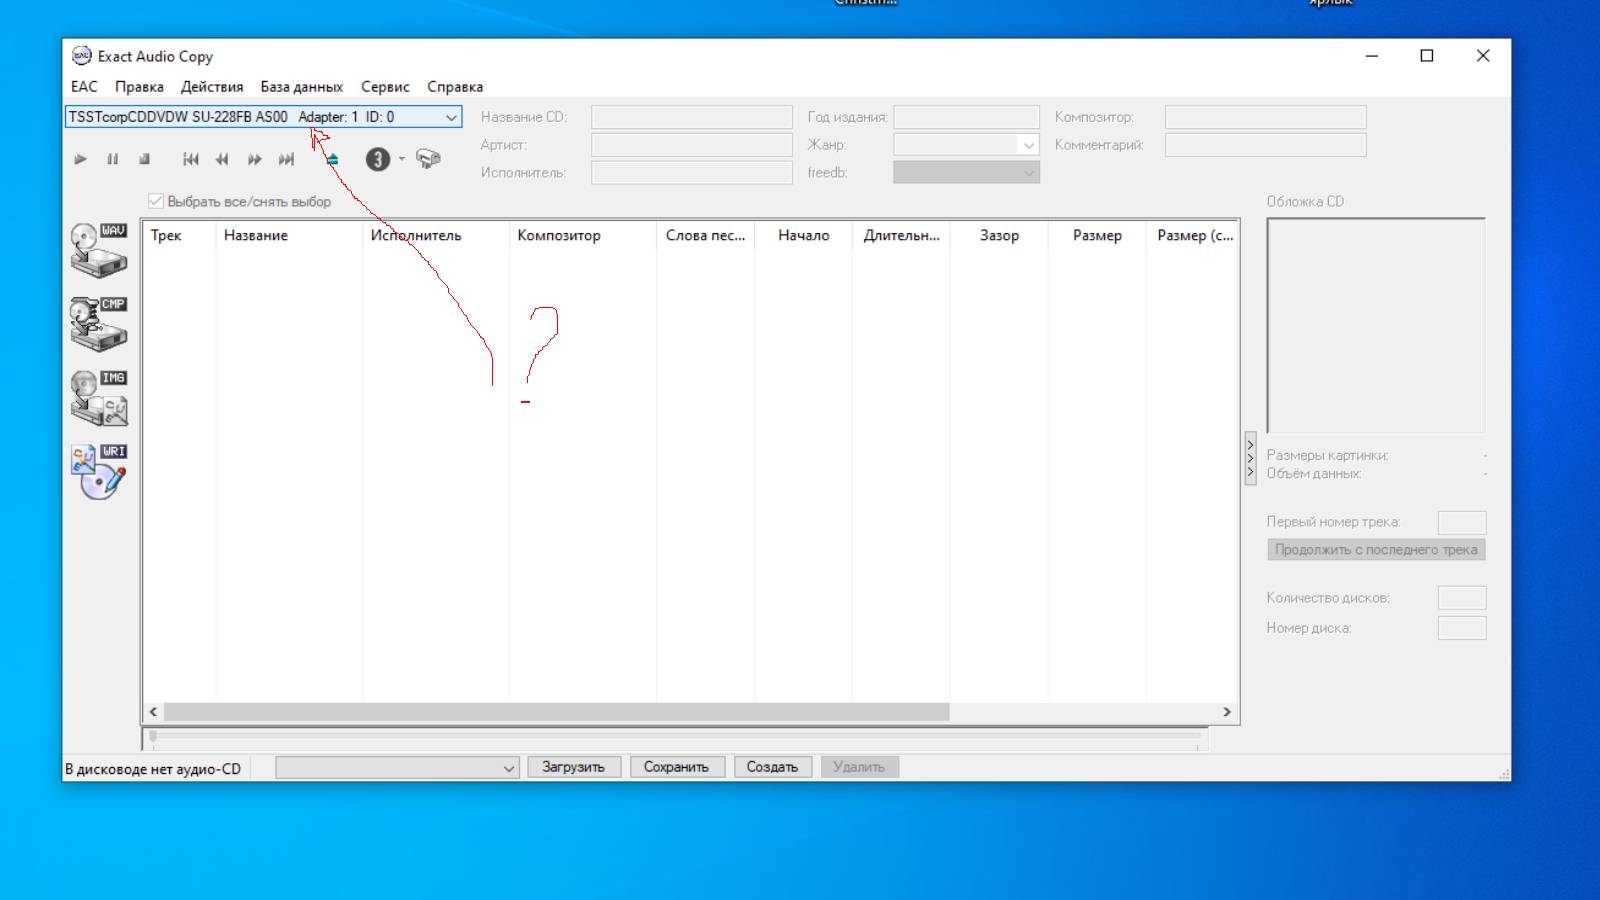Expand the side panel splitter arrows

click(x=1250, y=459)
